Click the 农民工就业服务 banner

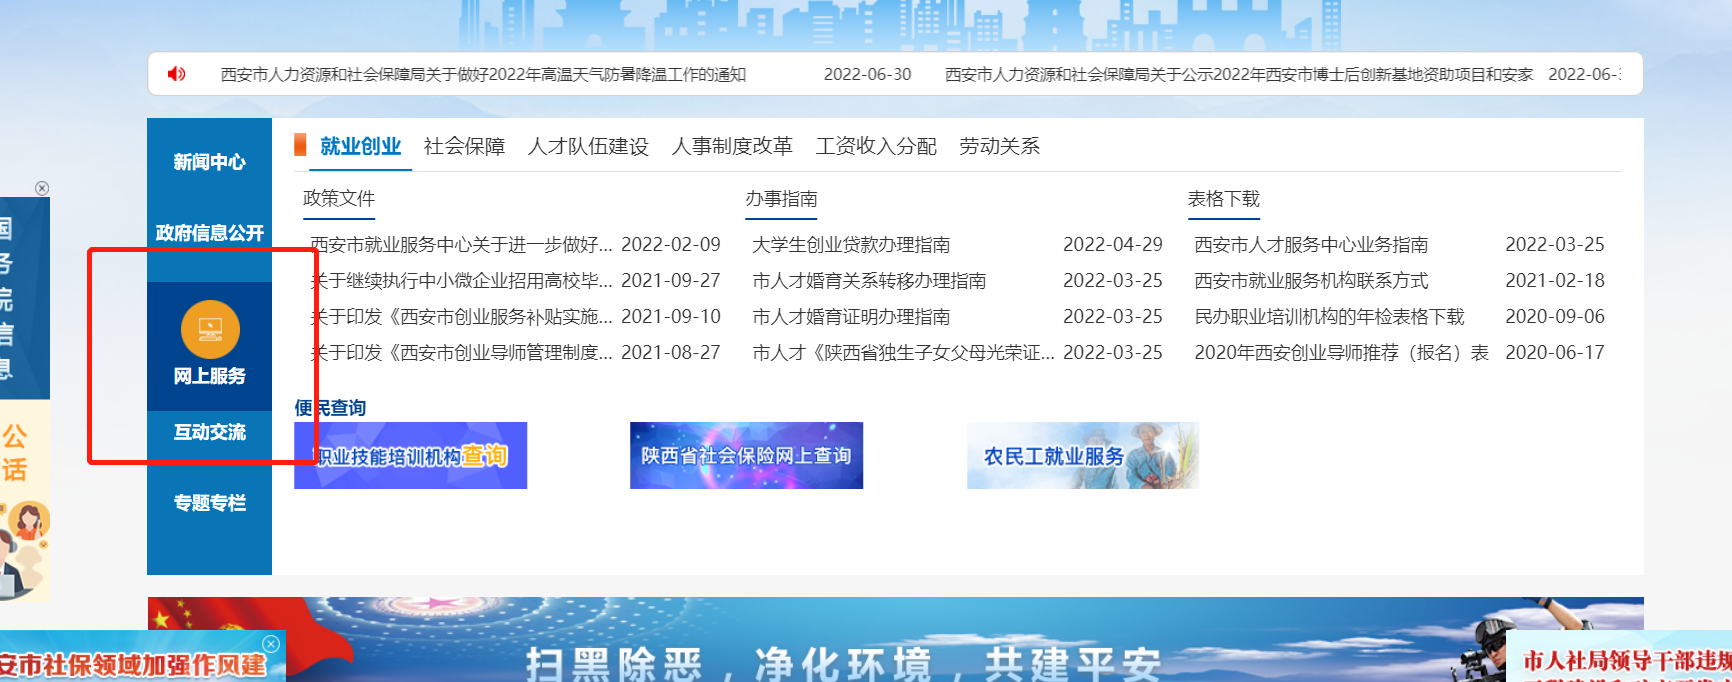(x=1082, y=456)
